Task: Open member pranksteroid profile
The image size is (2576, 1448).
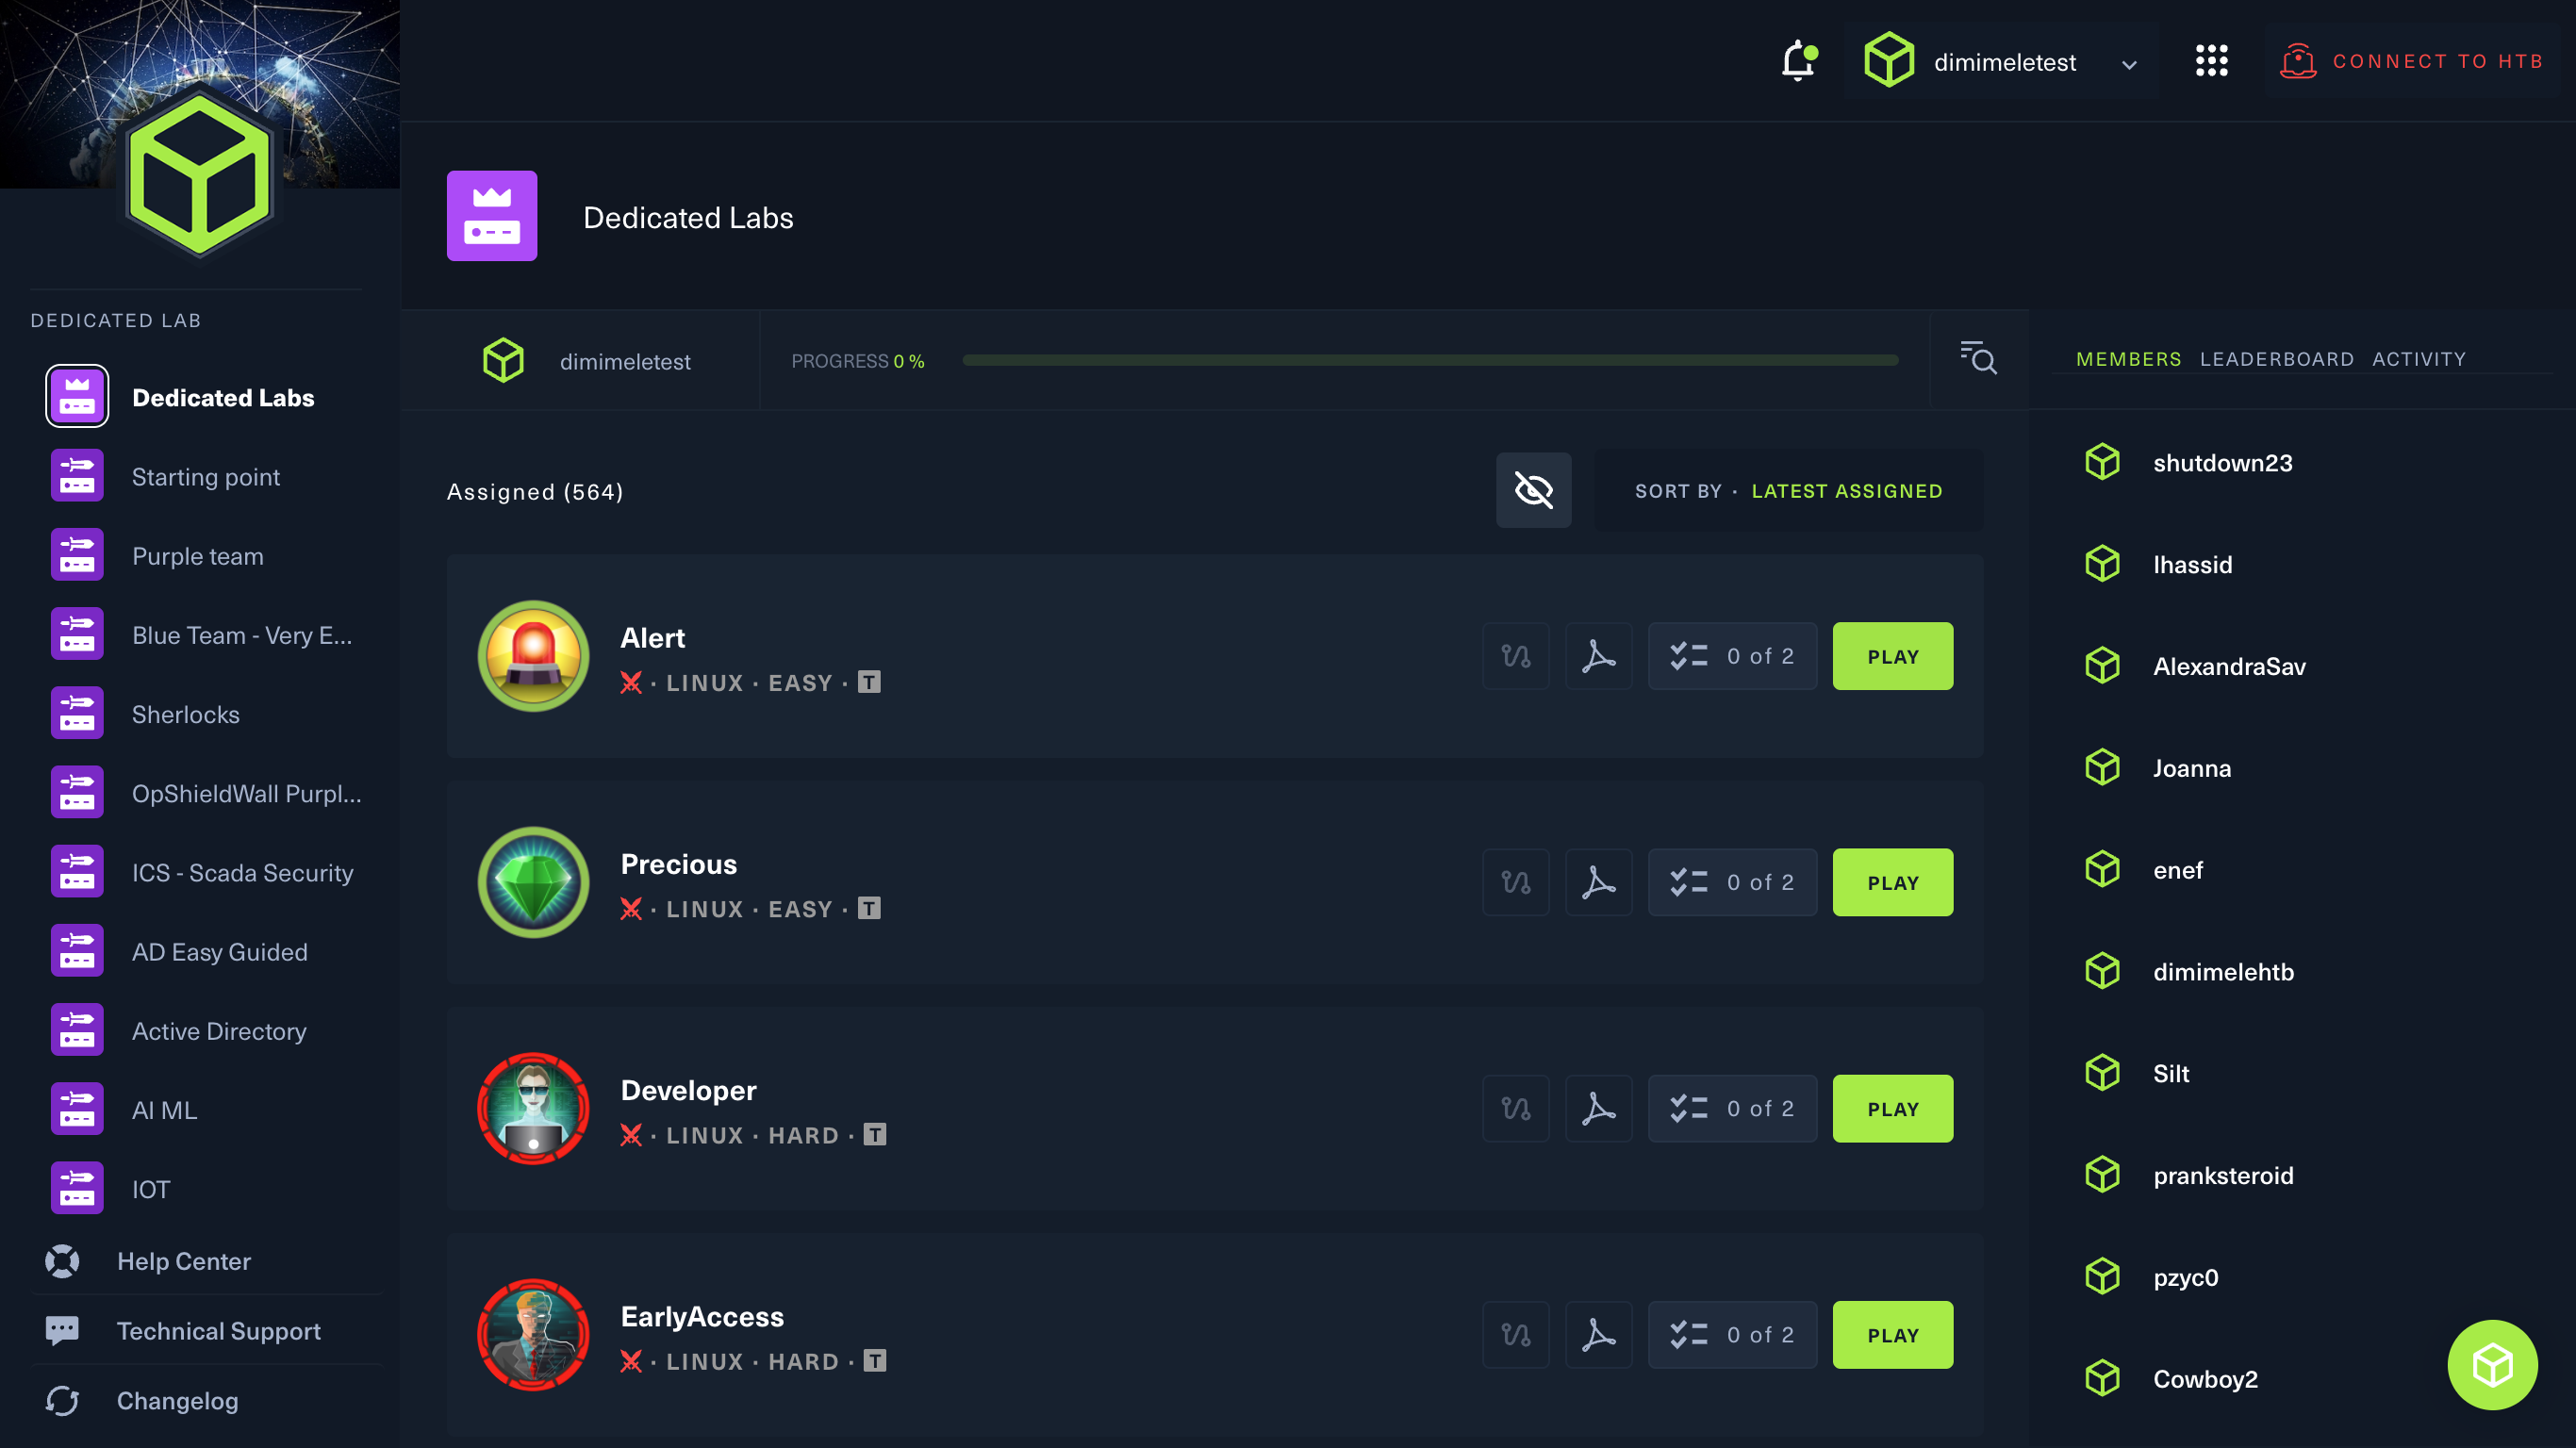Action: pos(2223,1175)
